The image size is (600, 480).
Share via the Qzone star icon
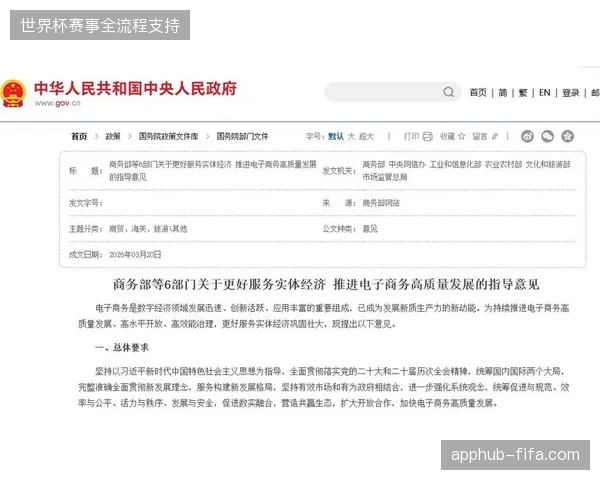pyautogui.click(x=567, y=136)
